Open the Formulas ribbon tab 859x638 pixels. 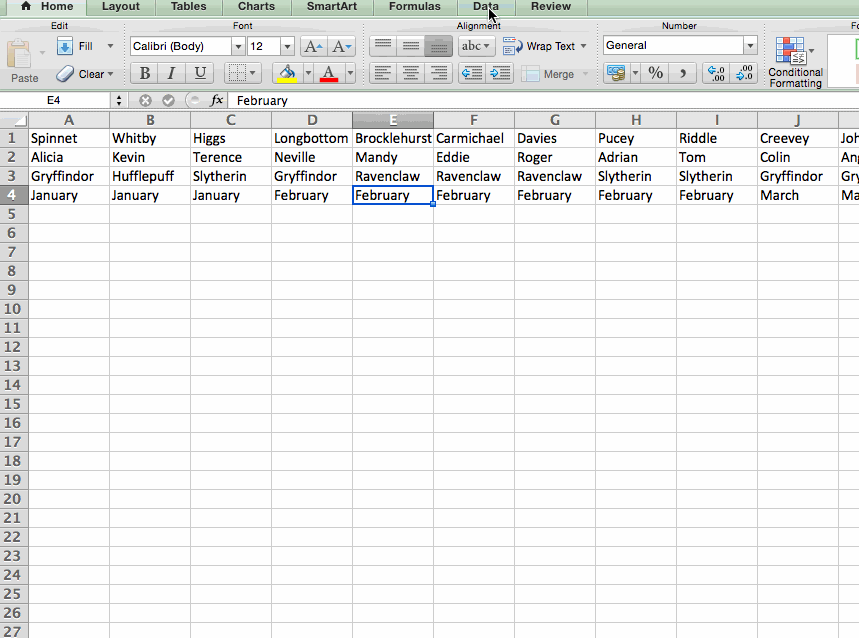click(414, 7)
